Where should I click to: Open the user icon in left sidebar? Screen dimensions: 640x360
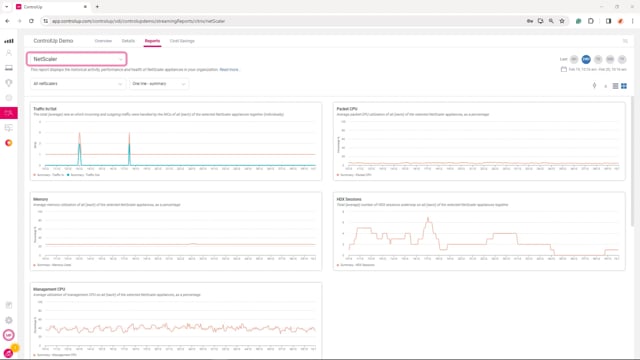[9, 53]
